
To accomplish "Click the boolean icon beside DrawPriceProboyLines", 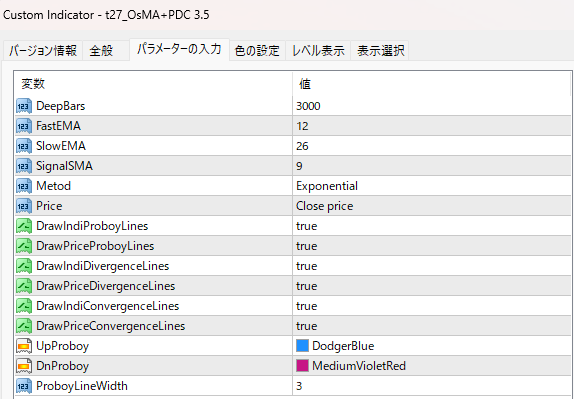I will click(x=24, y=246).
